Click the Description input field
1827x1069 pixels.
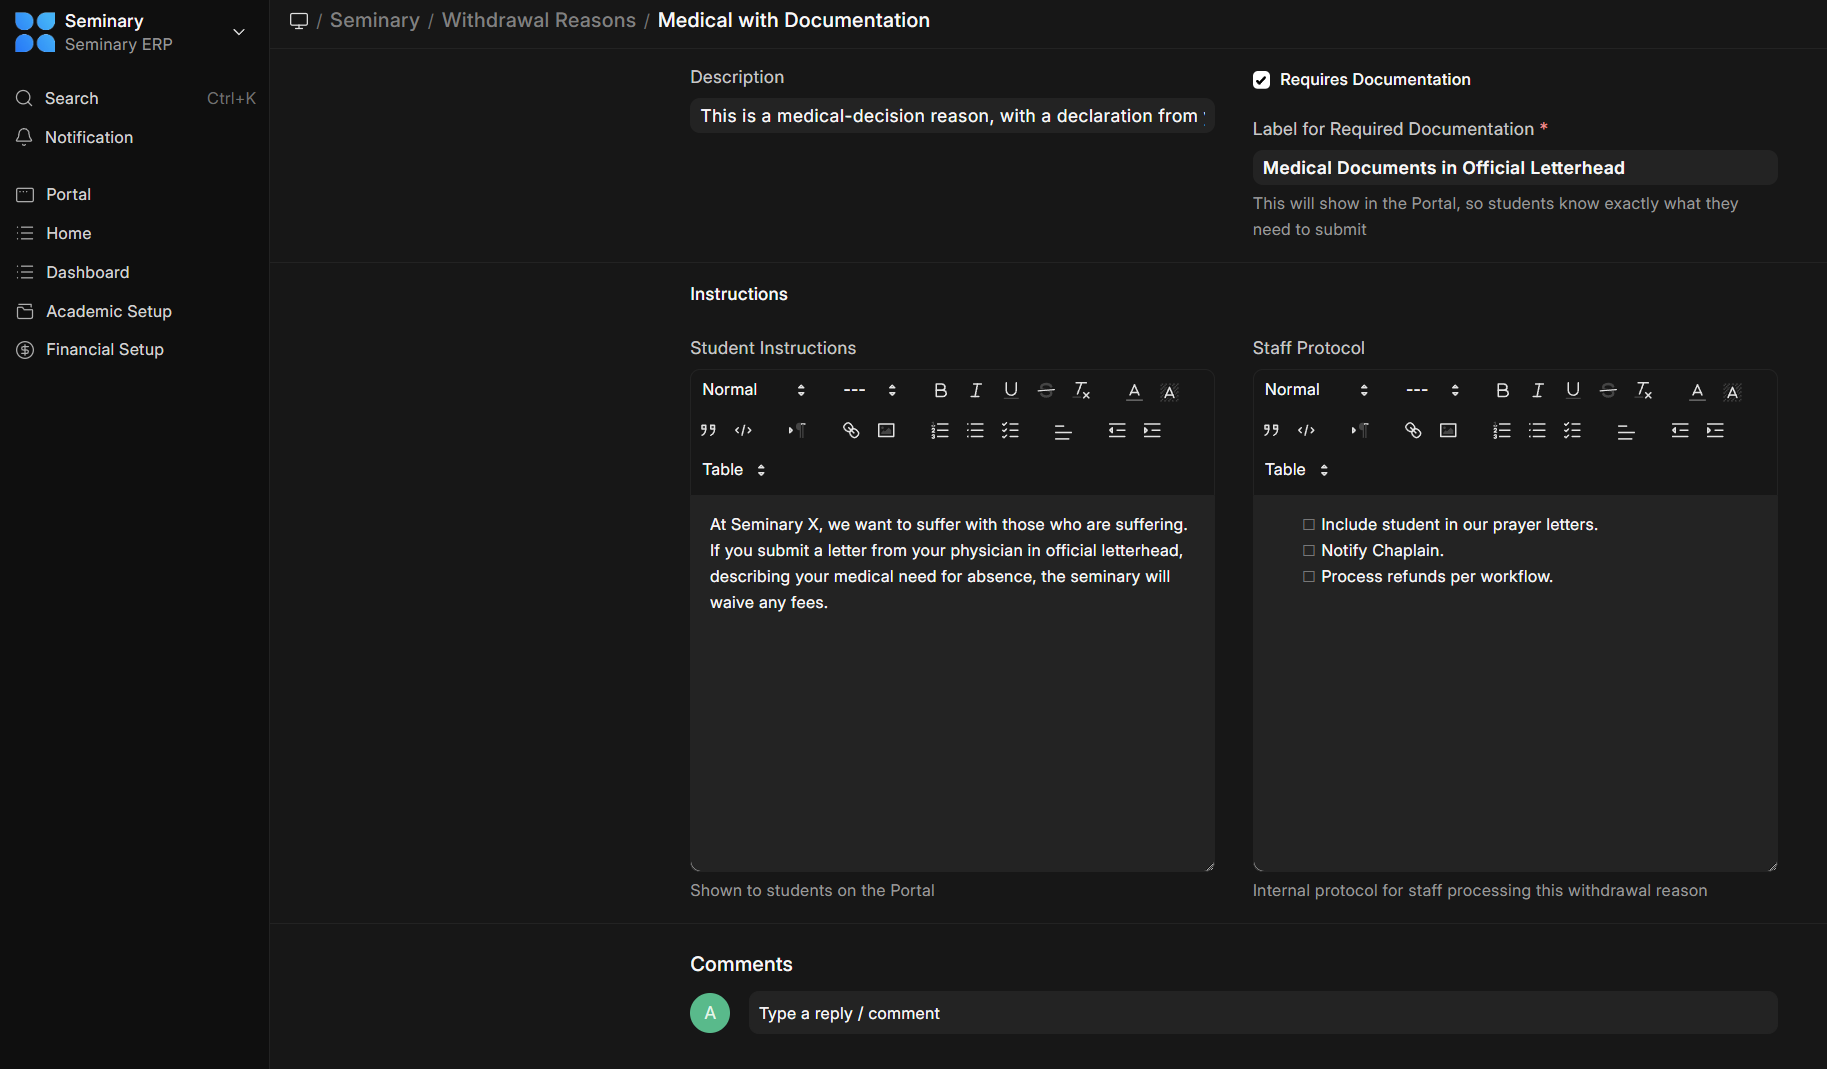(x=952, y=116)
